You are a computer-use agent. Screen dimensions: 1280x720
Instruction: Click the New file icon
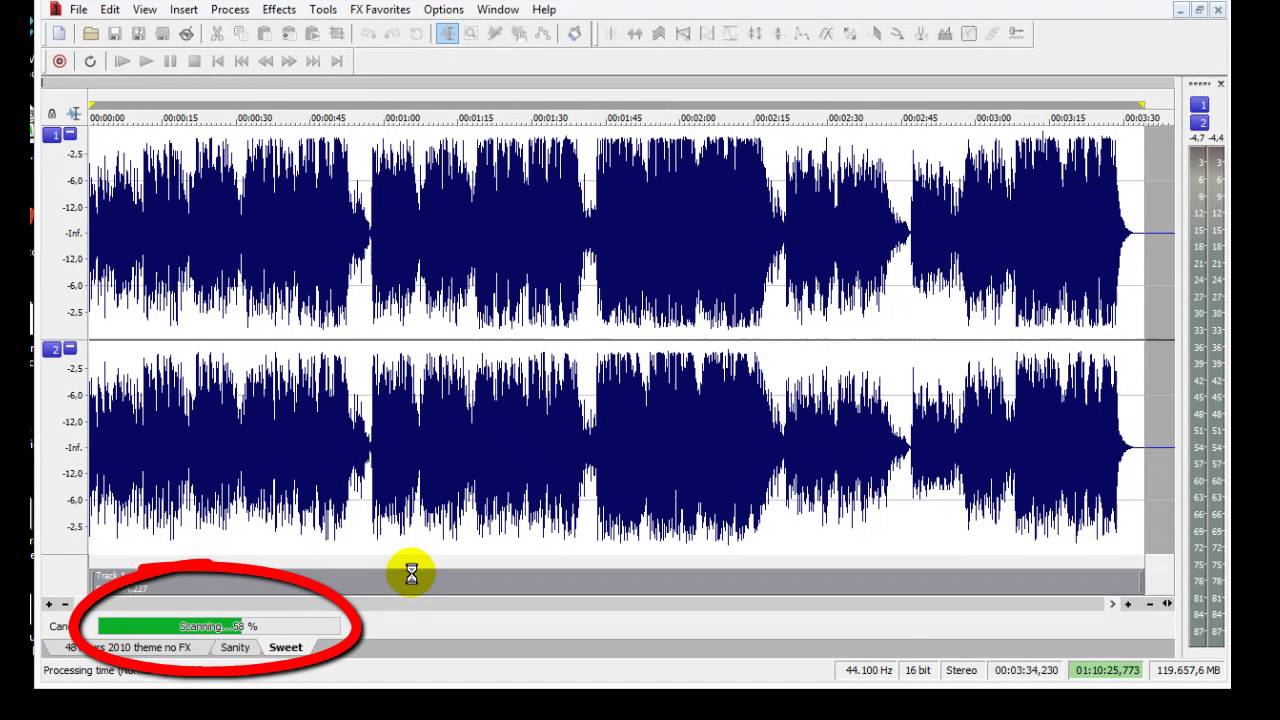click(x=59, y=33)
